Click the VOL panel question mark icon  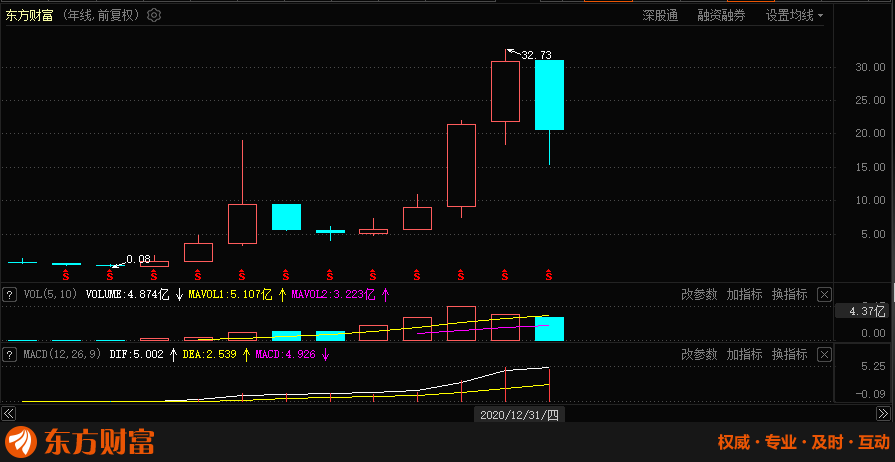coord(9,295)
